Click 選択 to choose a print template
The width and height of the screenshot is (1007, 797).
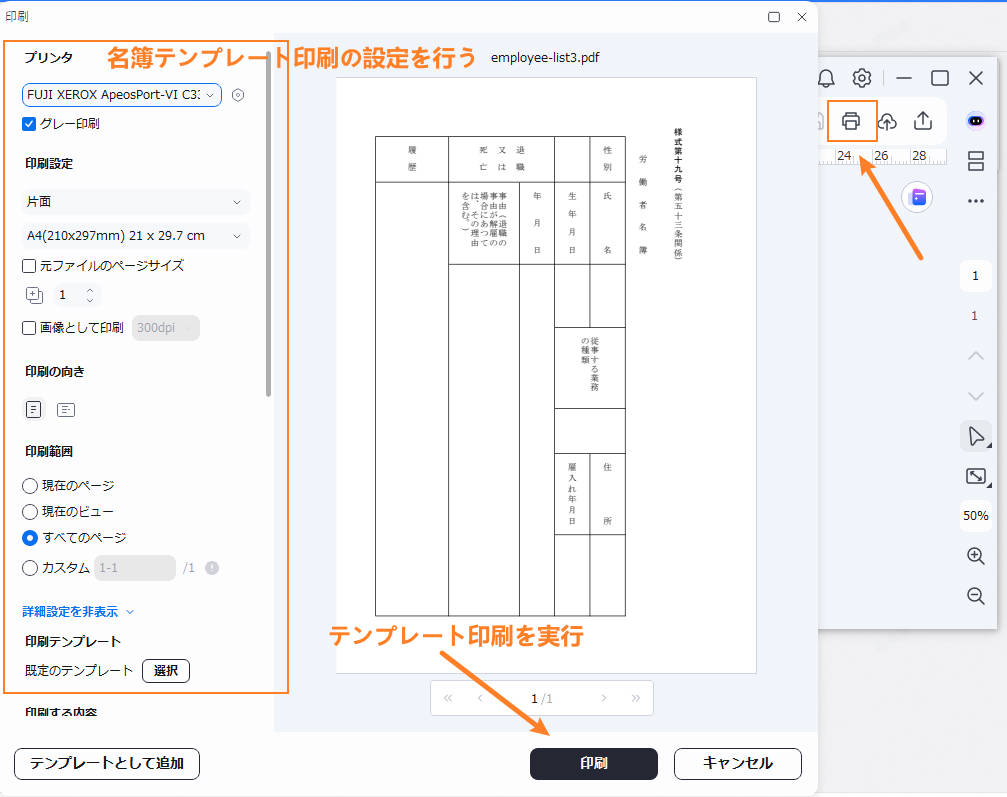point(165,670)
